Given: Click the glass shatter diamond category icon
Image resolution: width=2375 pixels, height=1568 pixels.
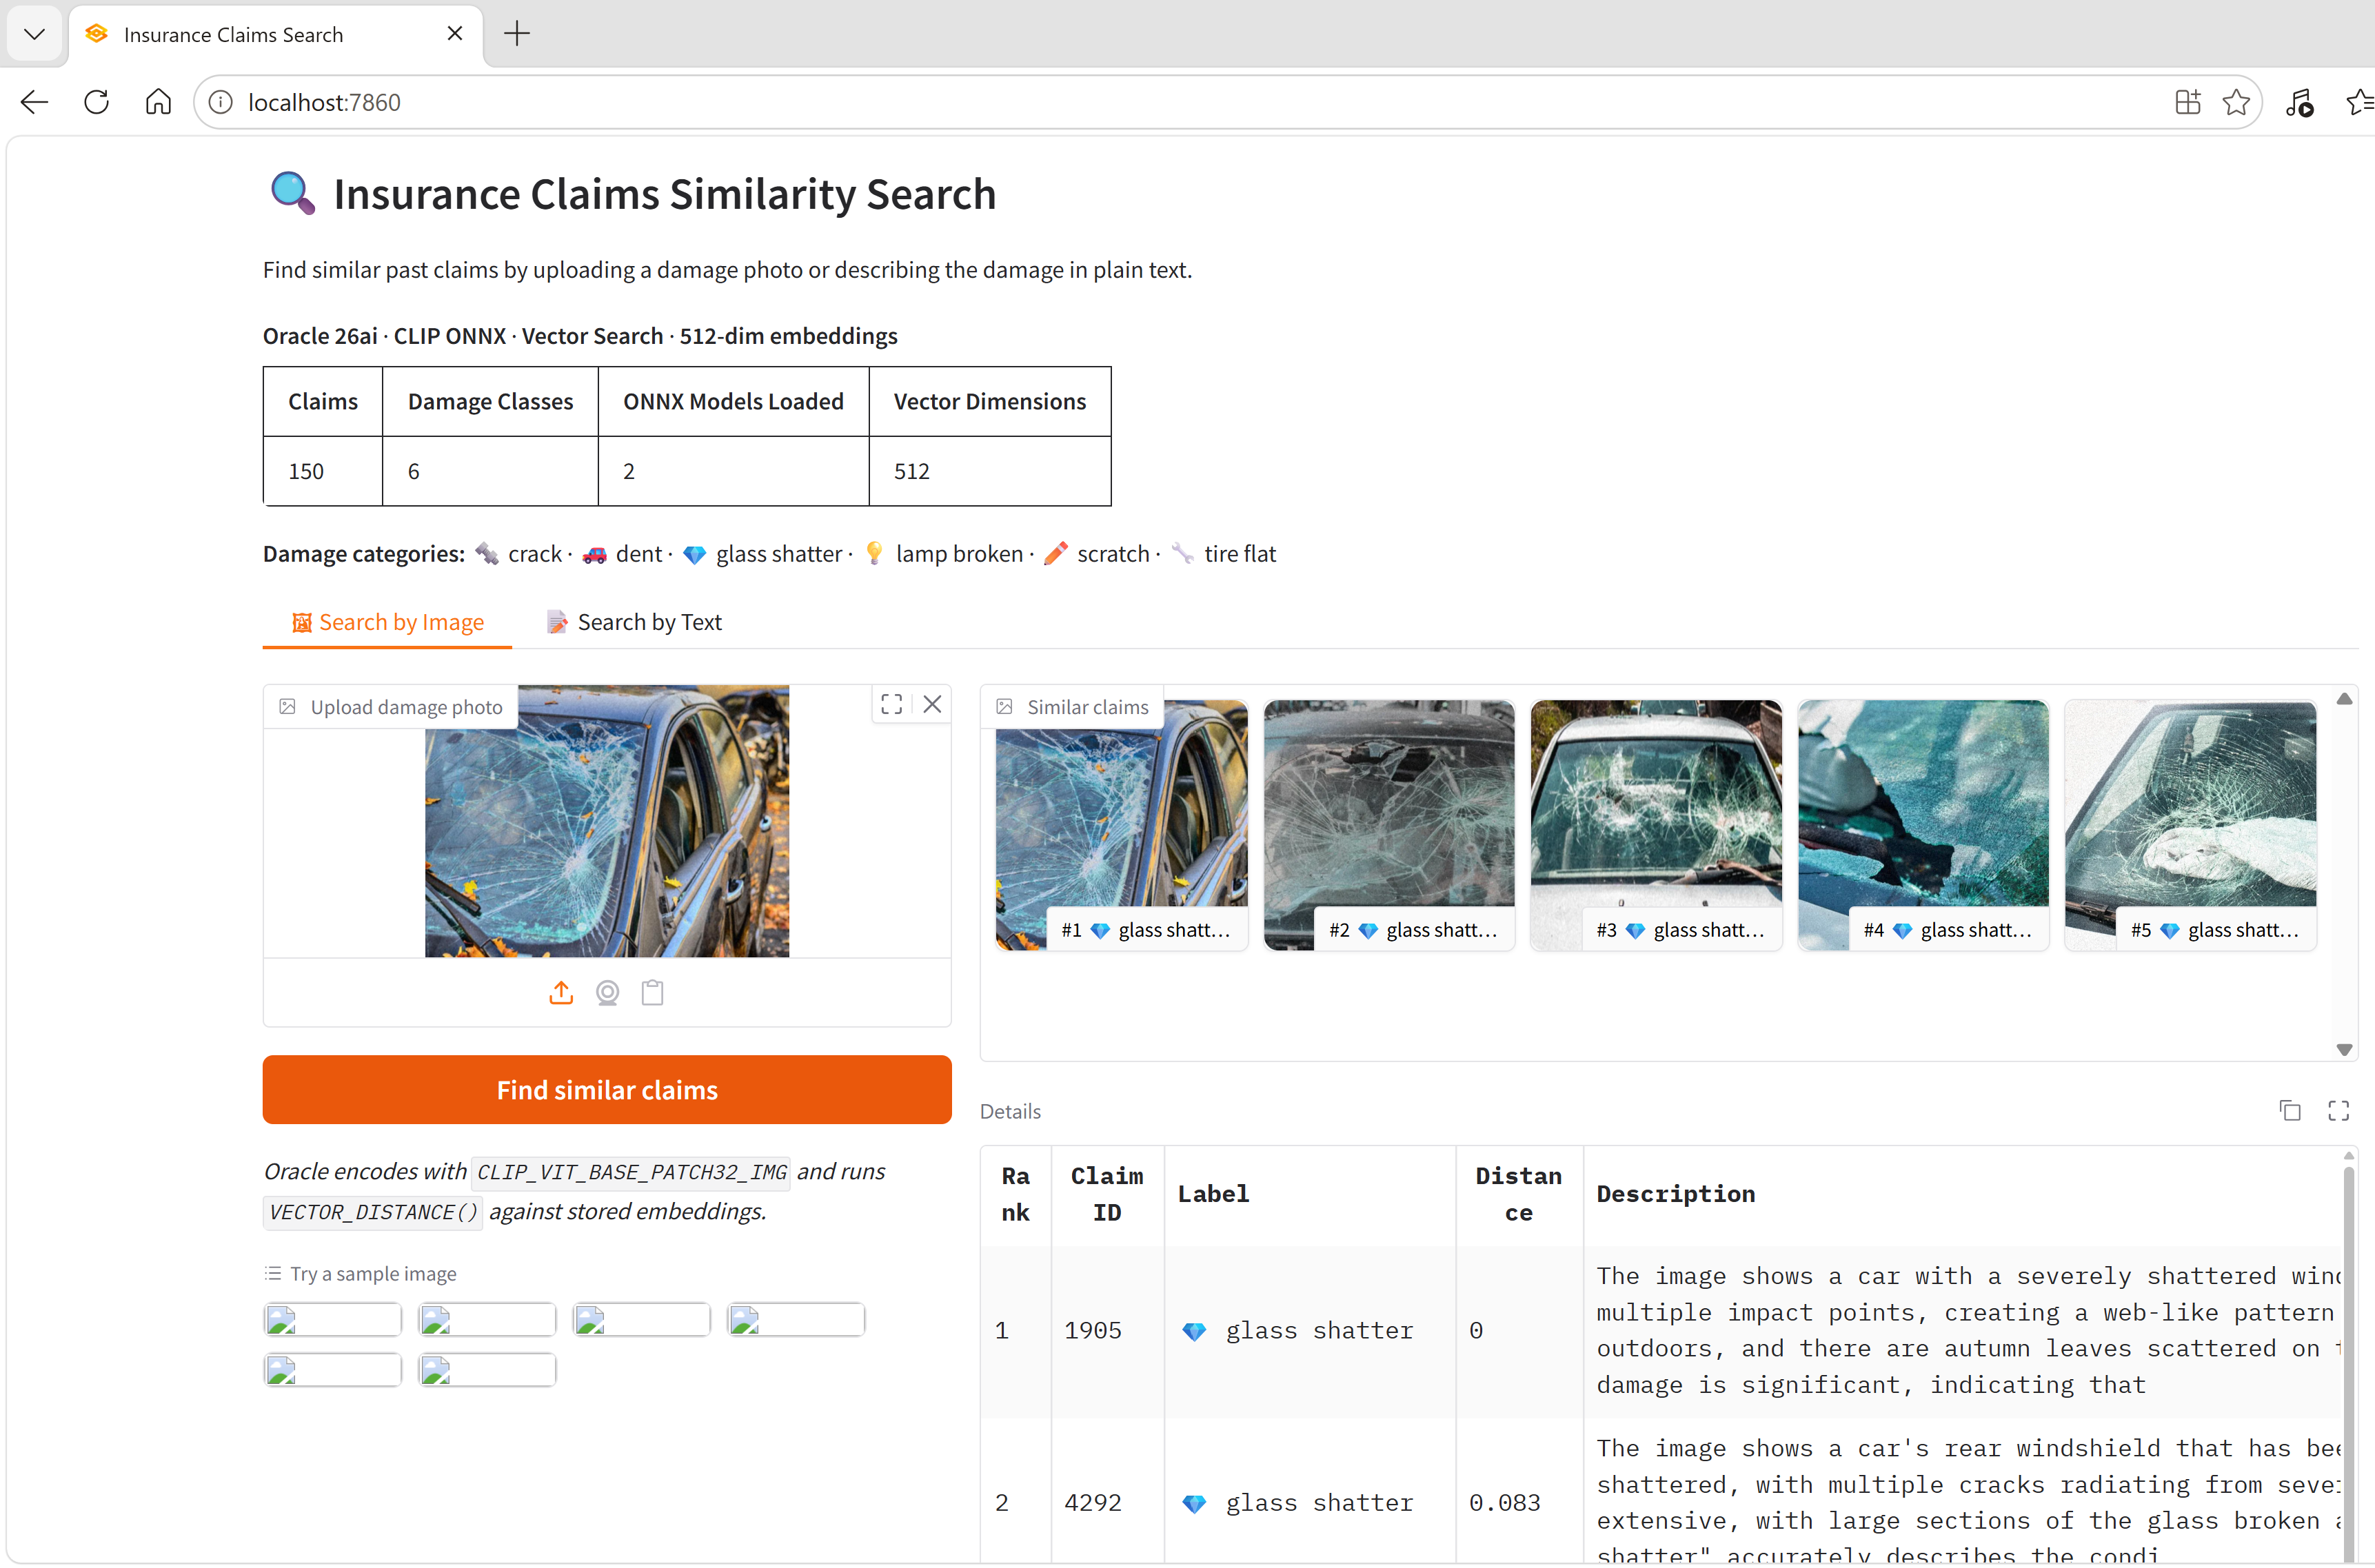Looking at the screenshot, I should click(695, 554).
